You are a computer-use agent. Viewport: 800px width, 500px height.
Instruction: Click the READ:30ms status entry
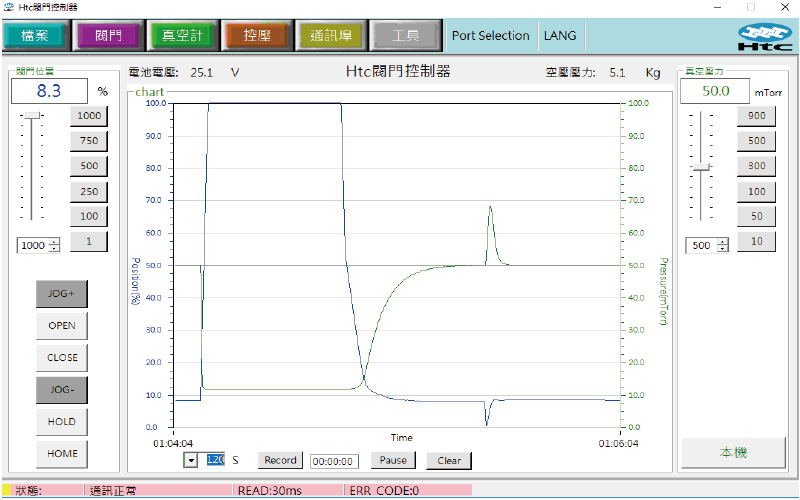[x=269, y=491]
